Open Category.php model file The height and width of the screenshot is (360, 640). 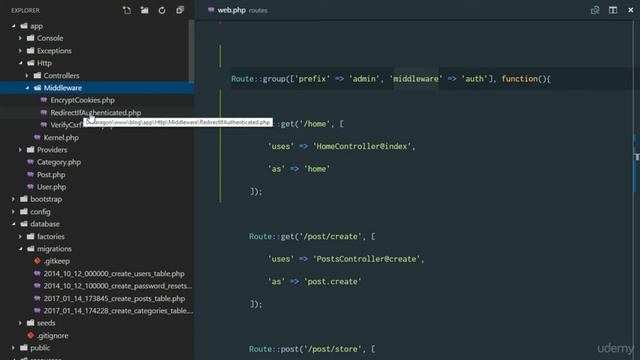coord(59,162)
